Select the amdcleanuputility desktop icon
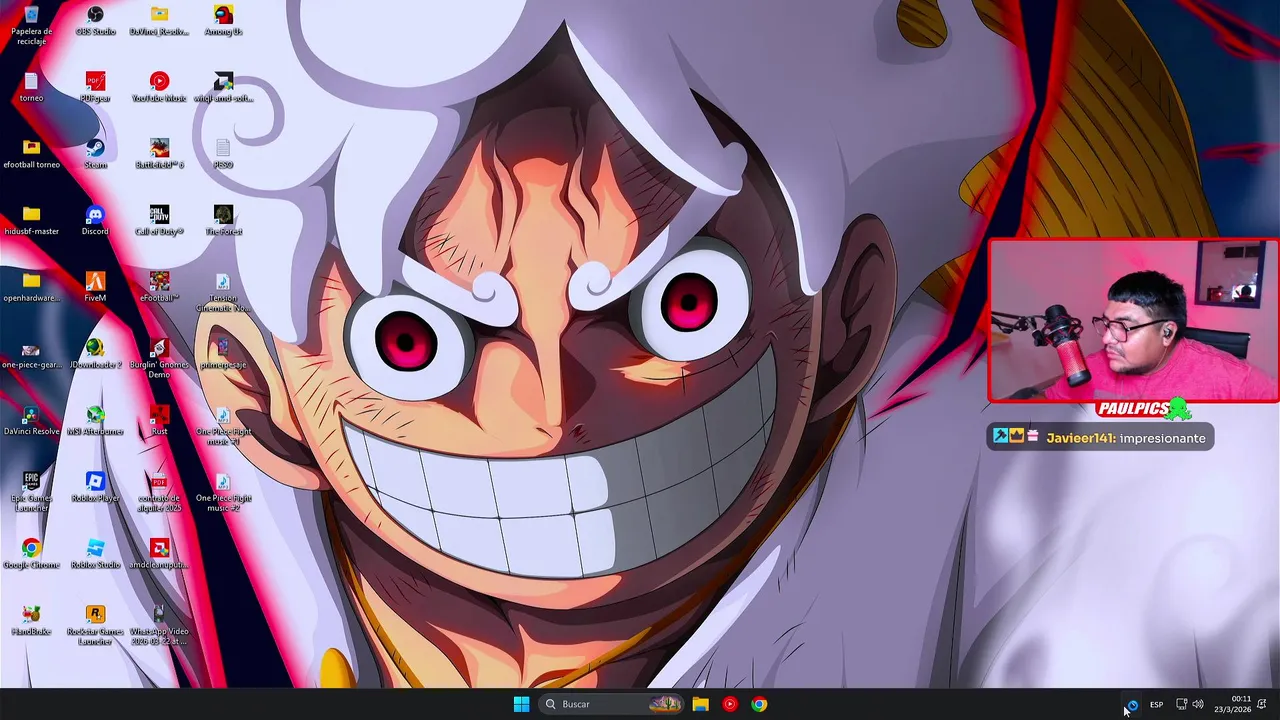This screenshot has width=1280, height=720. click(x=159, y=554)
